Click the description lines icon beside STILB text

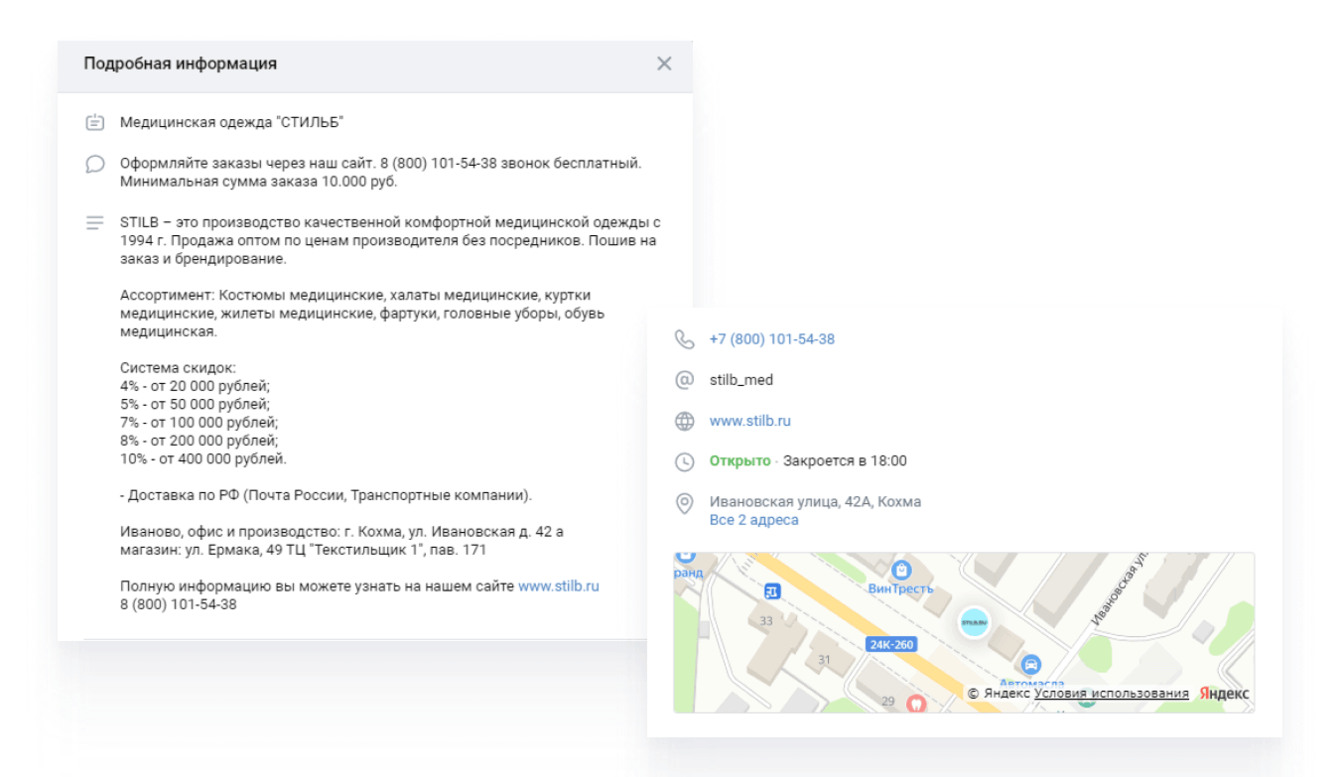point(95,223)
